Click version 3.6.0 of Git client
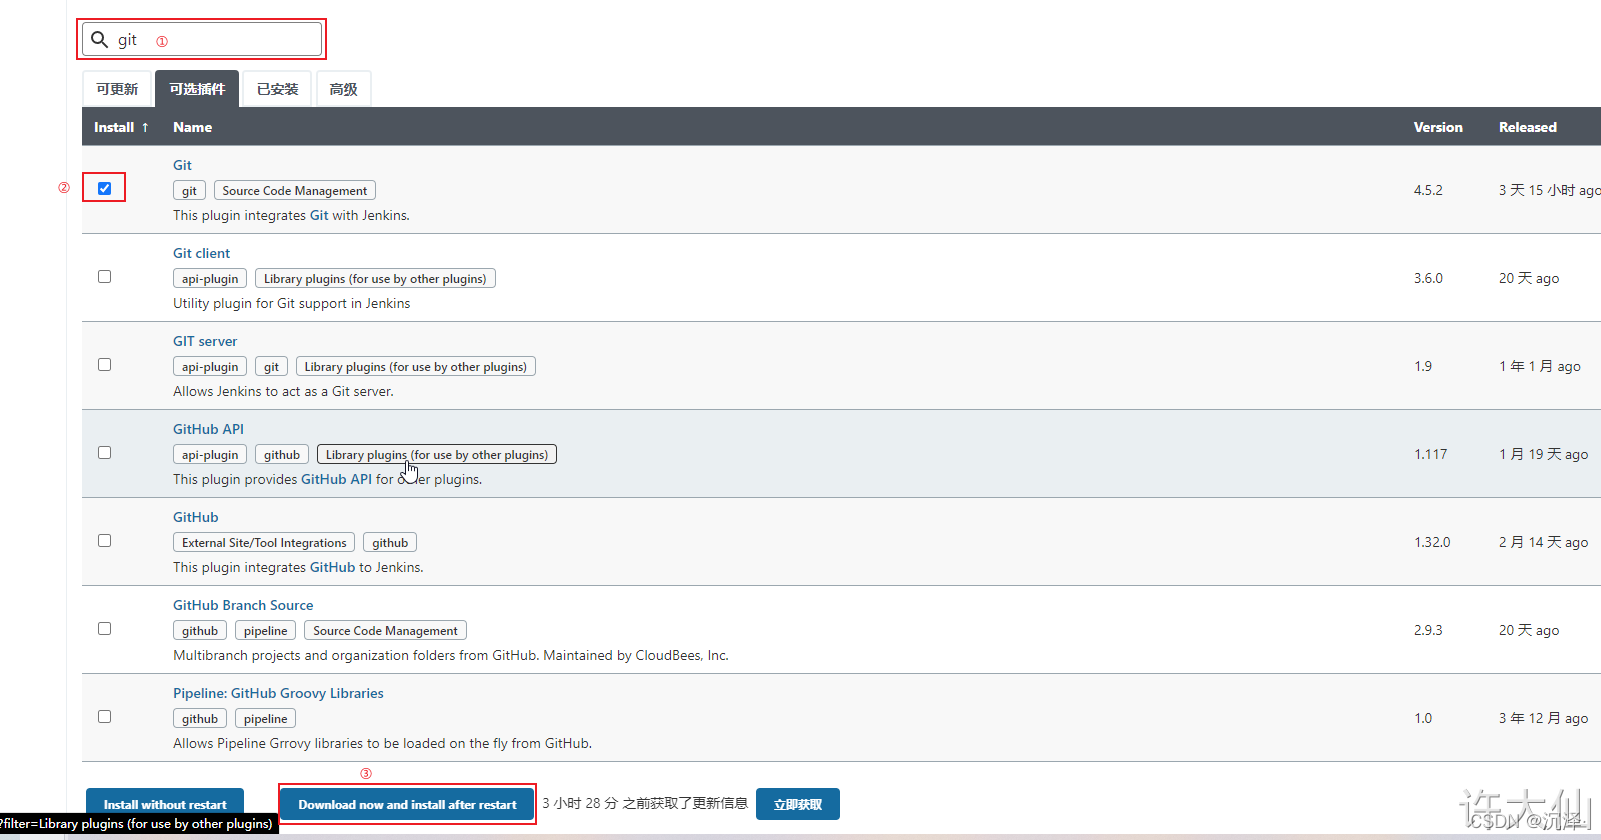 (1428, 278)
